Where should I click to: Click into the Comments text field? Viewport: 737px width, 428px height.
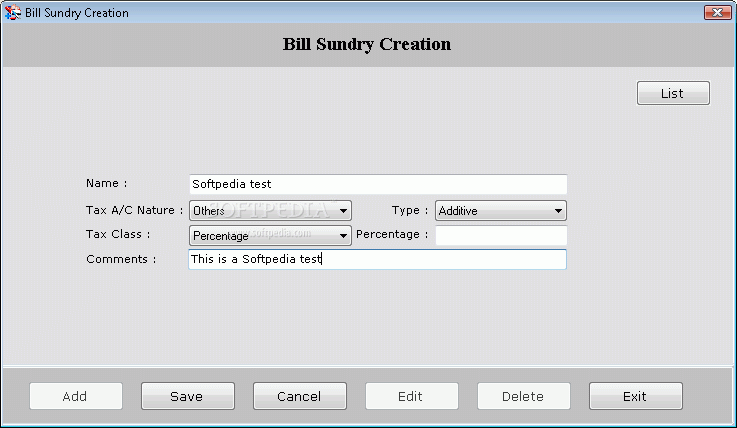pos(377,259)
